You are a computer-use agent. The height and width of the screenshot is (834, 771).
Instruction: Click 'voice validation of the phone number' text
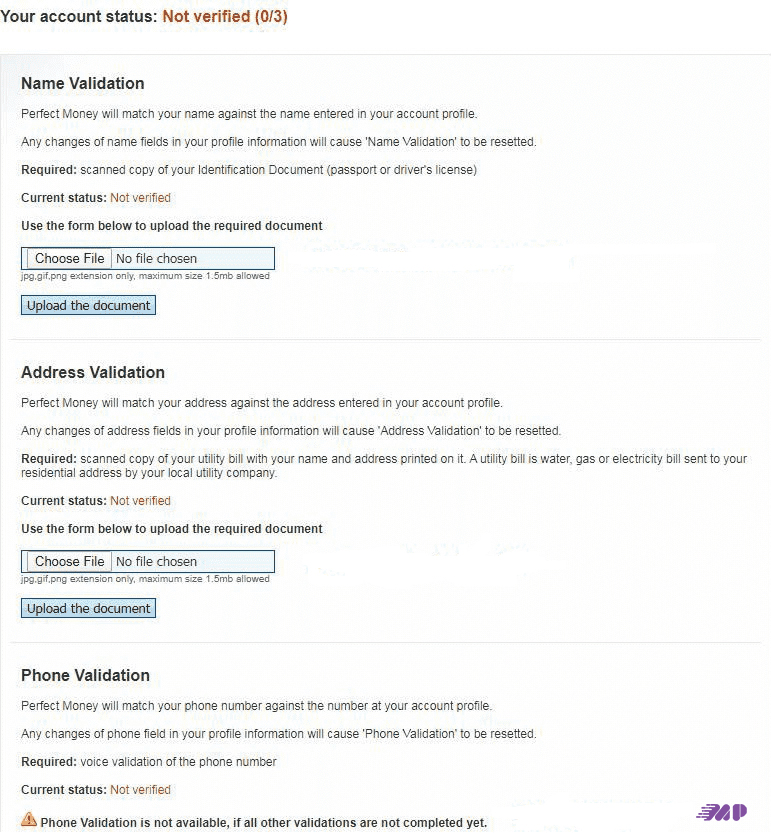pos(178,762)
